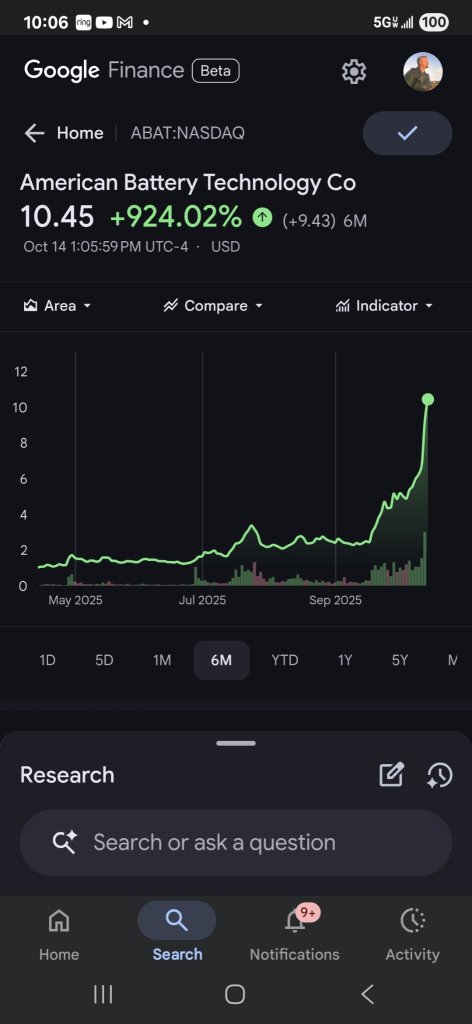The width and height of the screenshot is (472, 1024).
Task: Select the 6M time range
Action: pos(221,660)
